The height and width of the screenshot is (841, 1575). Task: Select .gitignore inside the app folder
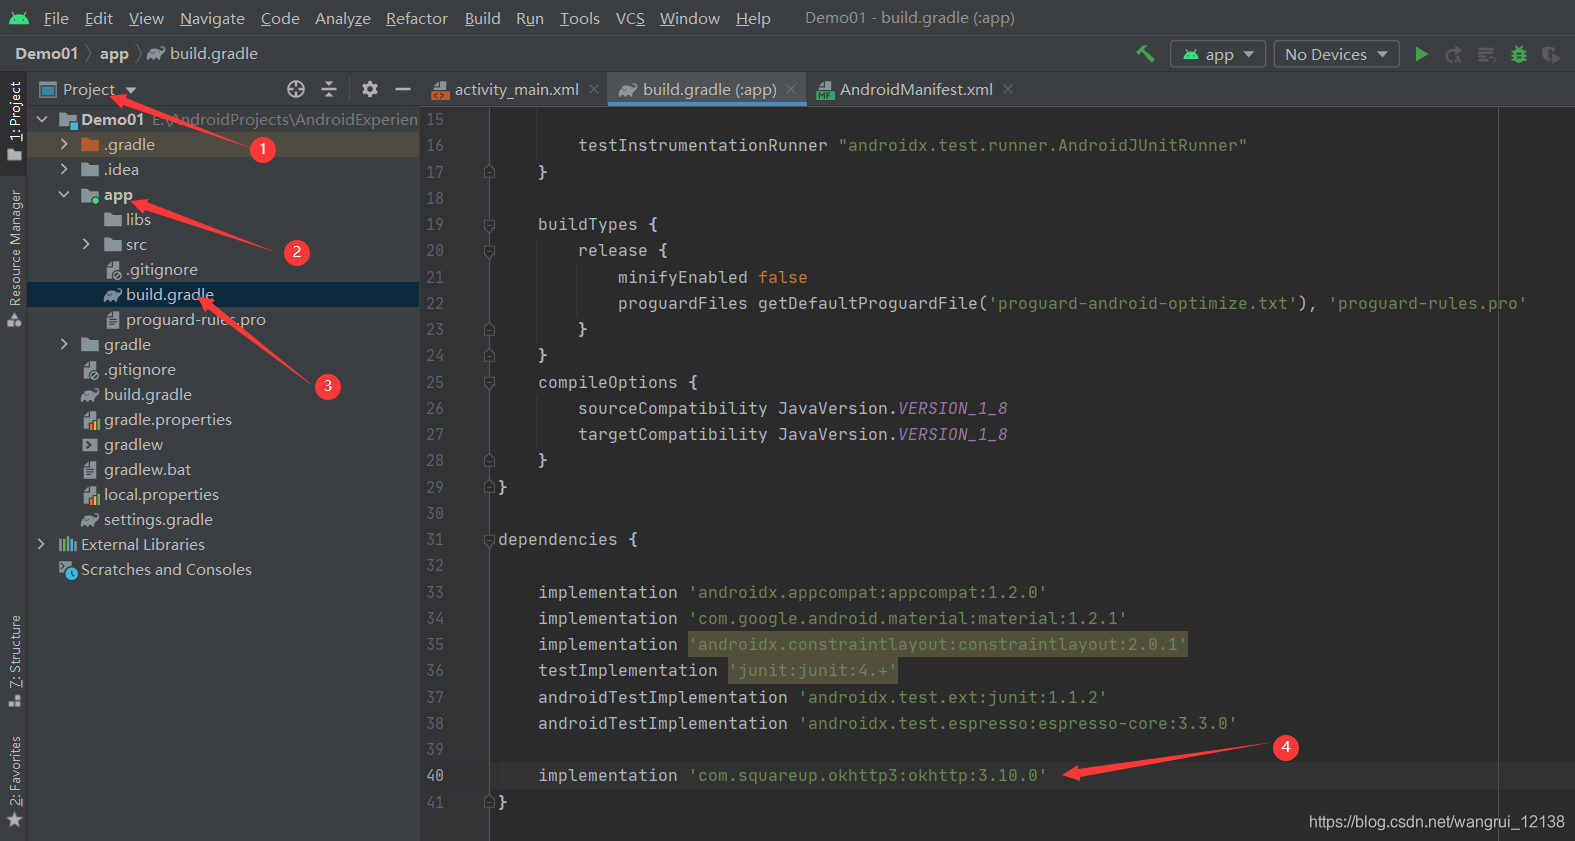151,269
